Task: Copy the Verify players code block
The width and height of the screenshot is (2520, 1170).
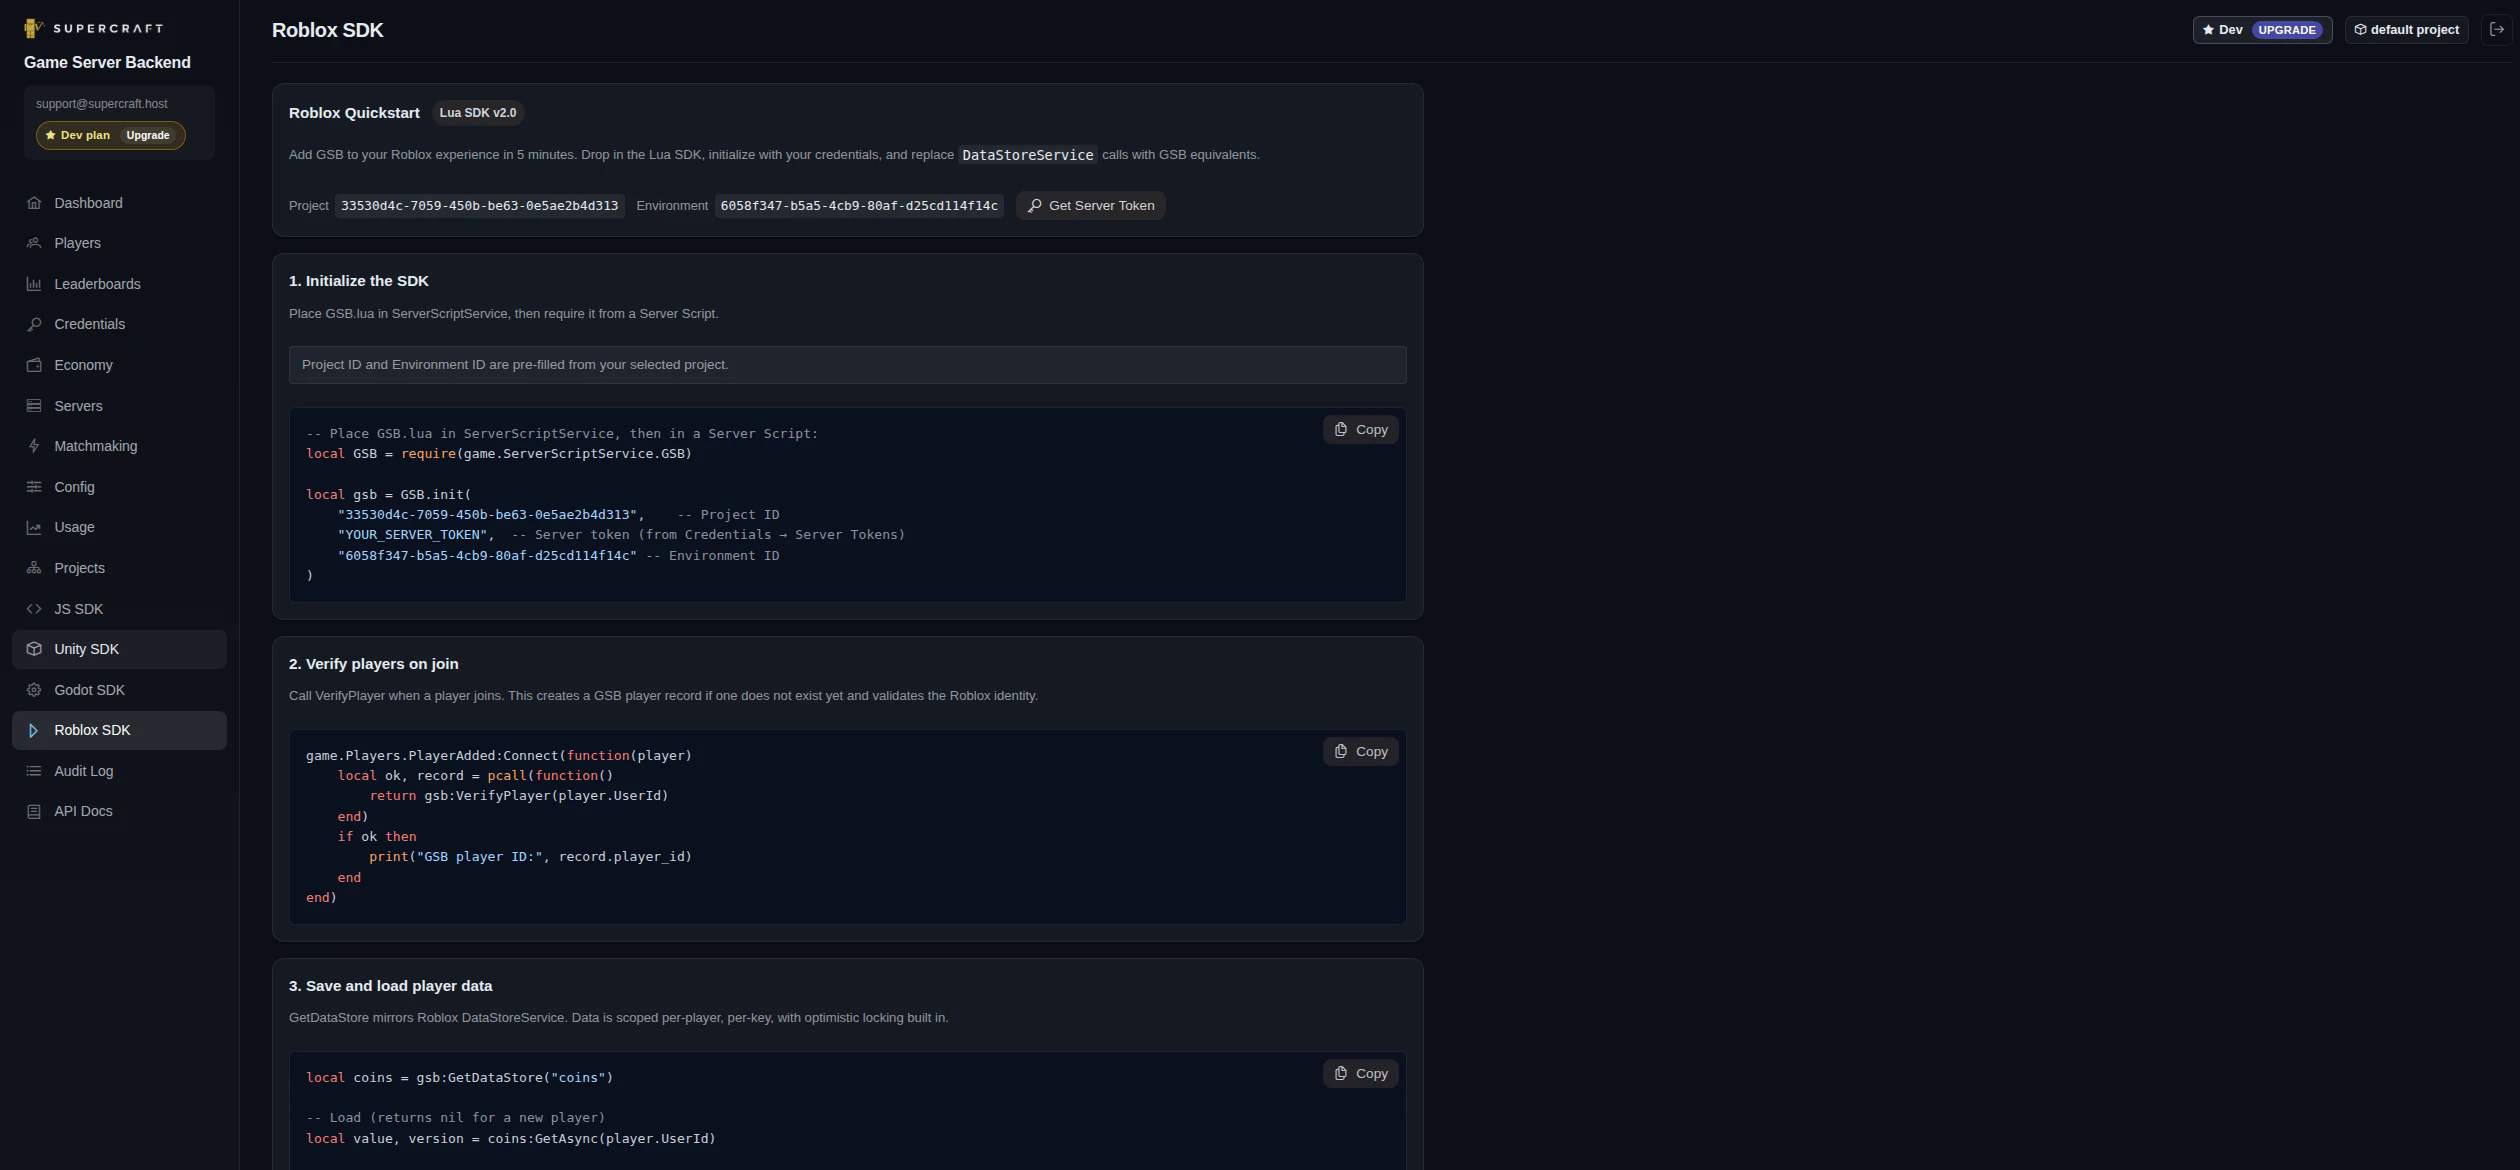Action: (x=1360, y=752)
